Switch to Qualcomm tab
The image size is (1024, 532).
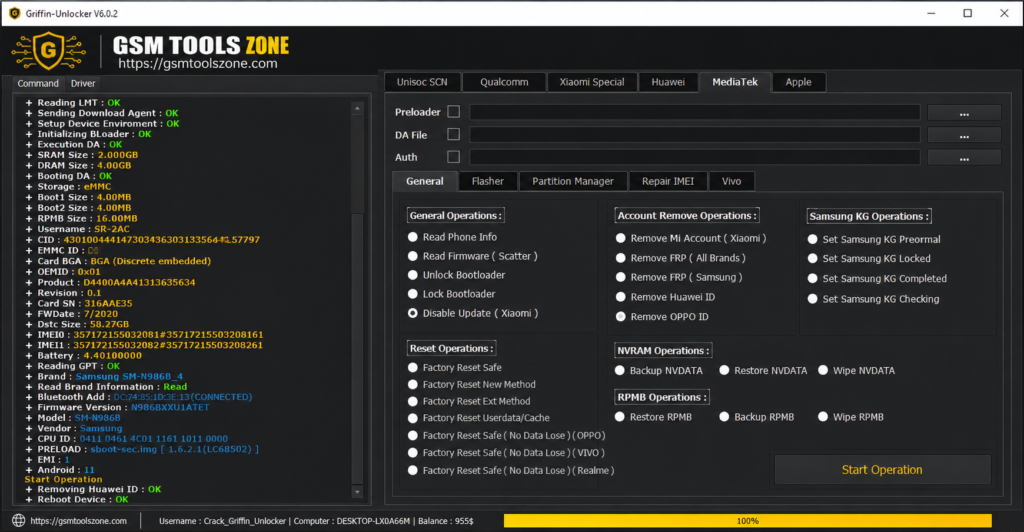[x=504, y=82]
